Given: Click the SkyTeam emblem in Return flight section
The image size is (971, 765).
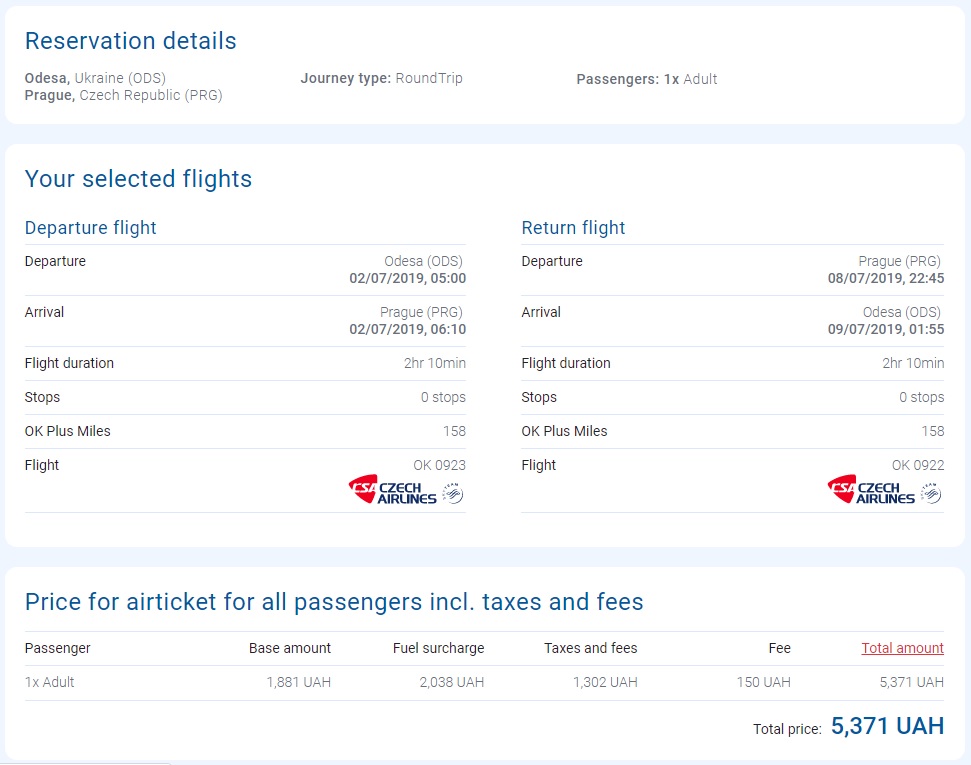Looking at the screenshot, I should point(931,493).
